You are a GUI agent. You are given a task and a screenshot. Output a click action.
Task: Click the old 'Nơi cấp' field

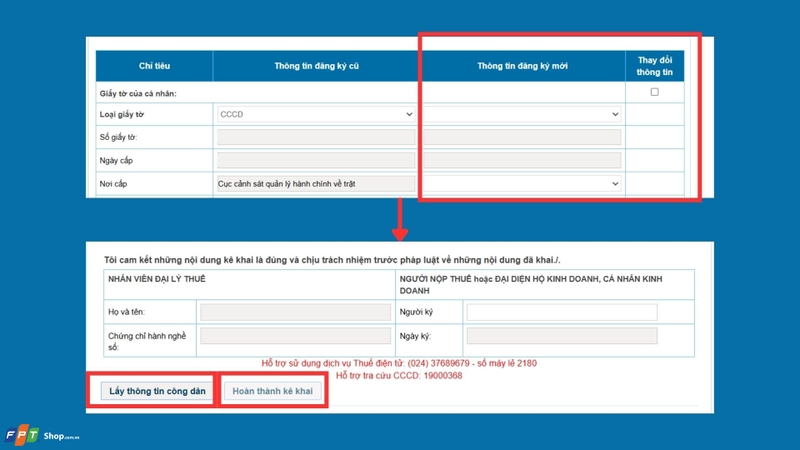pyautogui.click(x=316, y=184)
